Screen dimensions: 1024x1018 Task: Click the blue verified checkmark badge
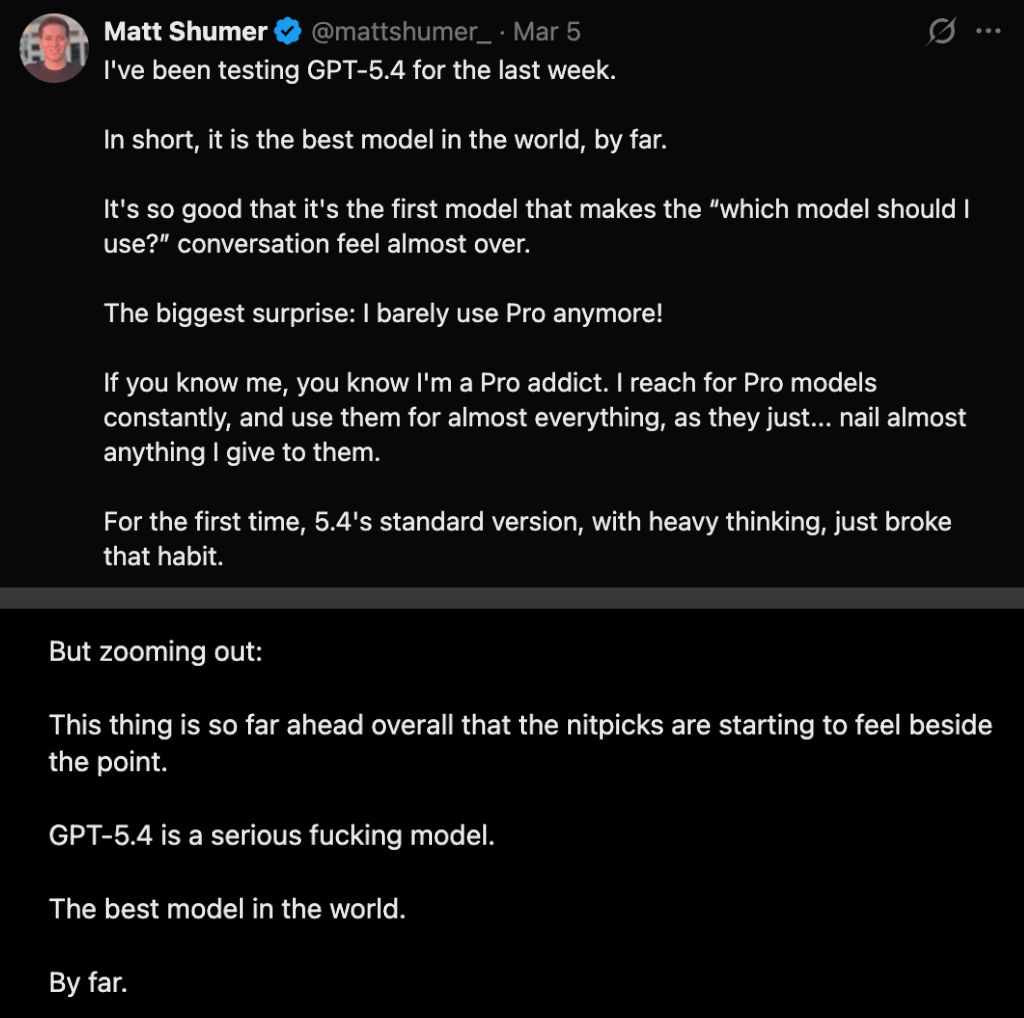289,32
